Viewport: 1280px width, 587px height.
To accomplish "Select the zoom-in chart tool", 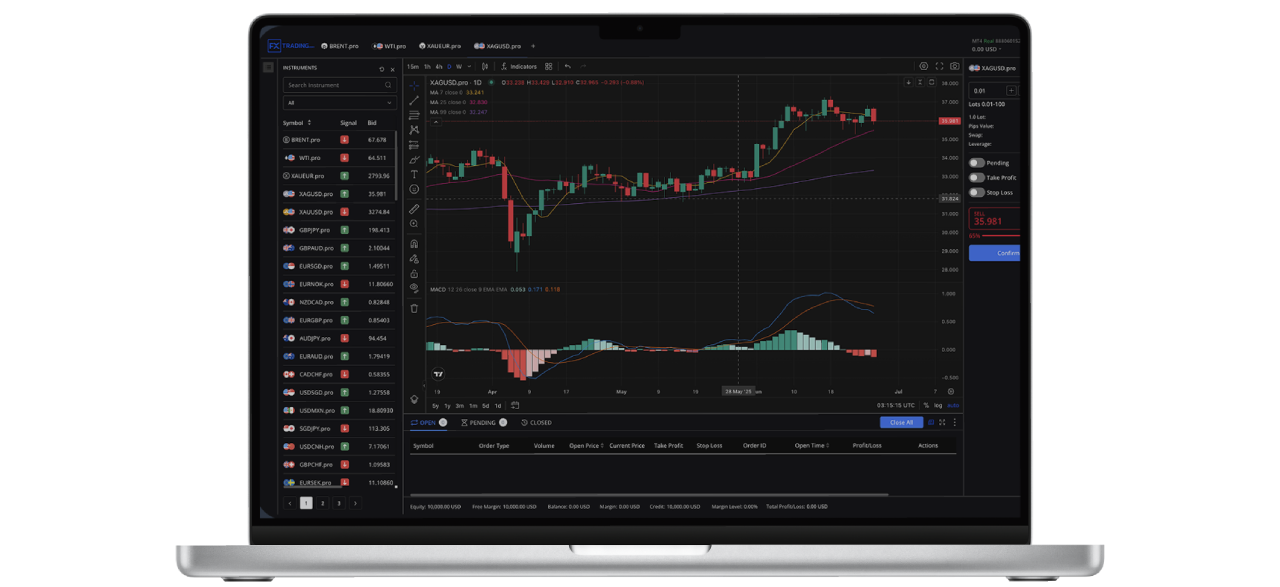I will tap(414, 221).
